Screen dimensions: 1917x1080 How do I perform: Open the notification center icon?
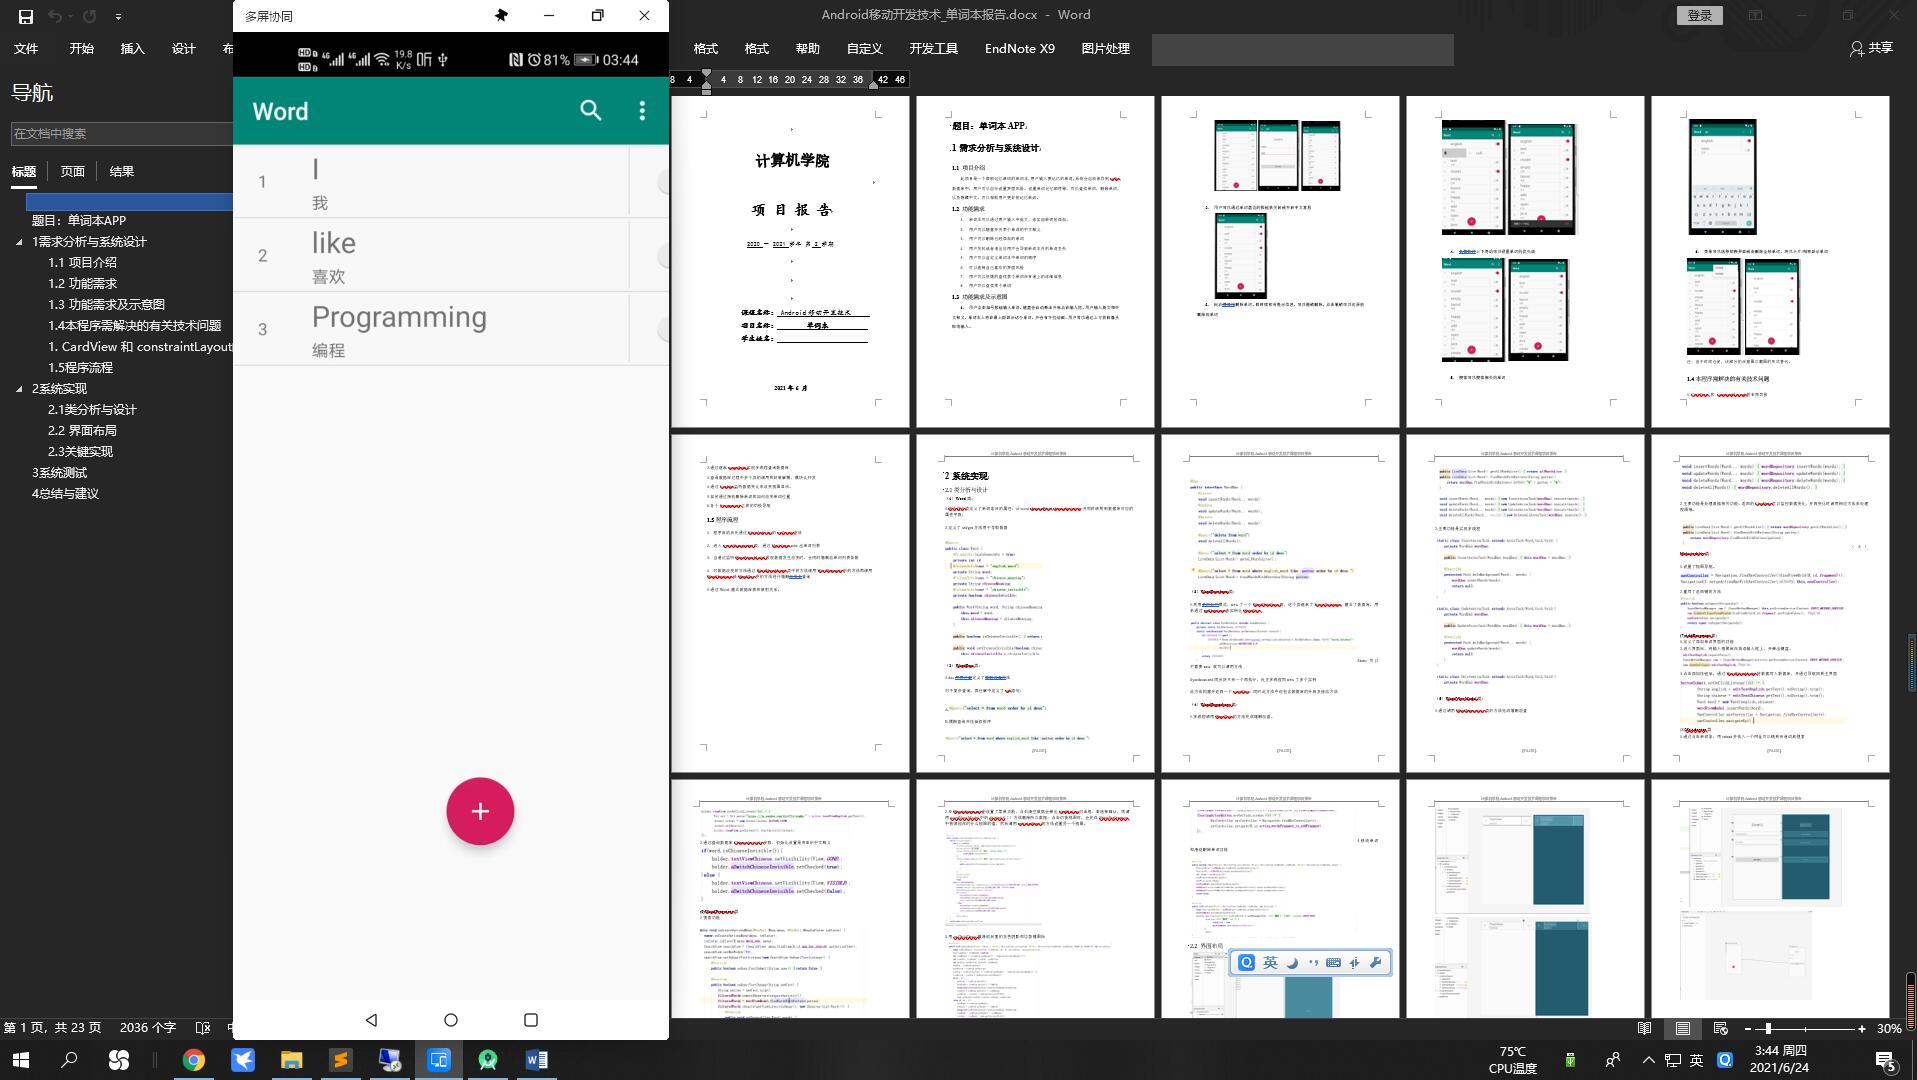1886,1060
